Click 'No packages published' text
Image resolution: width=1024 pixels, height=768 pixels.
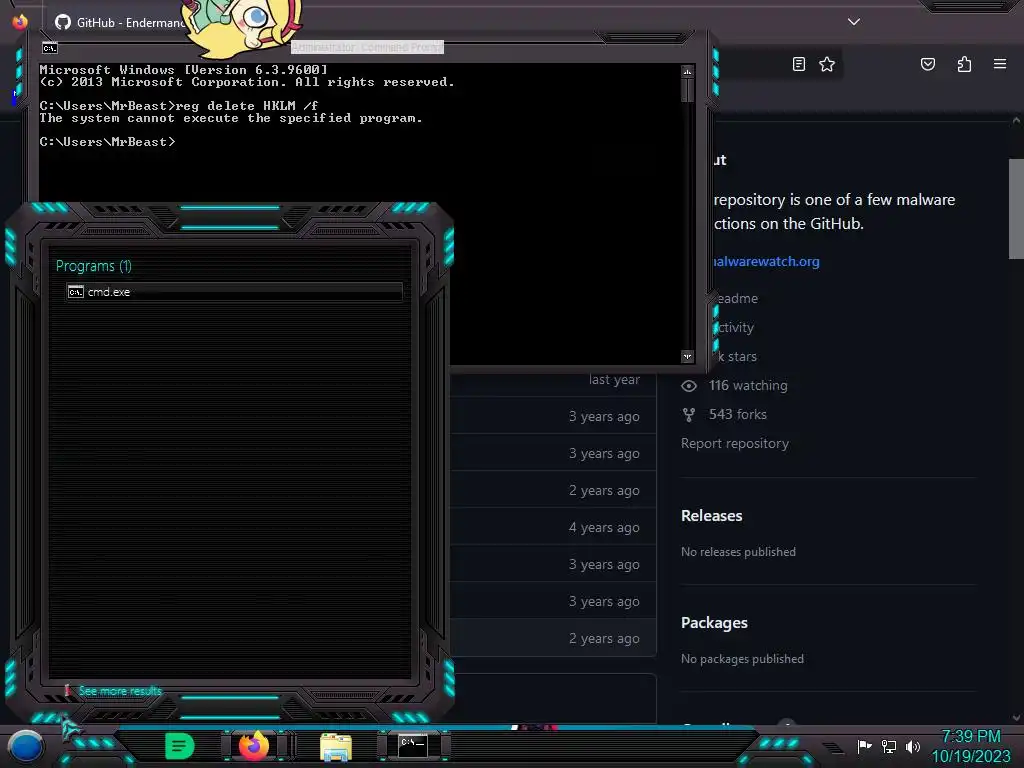[x=742, y=659]
